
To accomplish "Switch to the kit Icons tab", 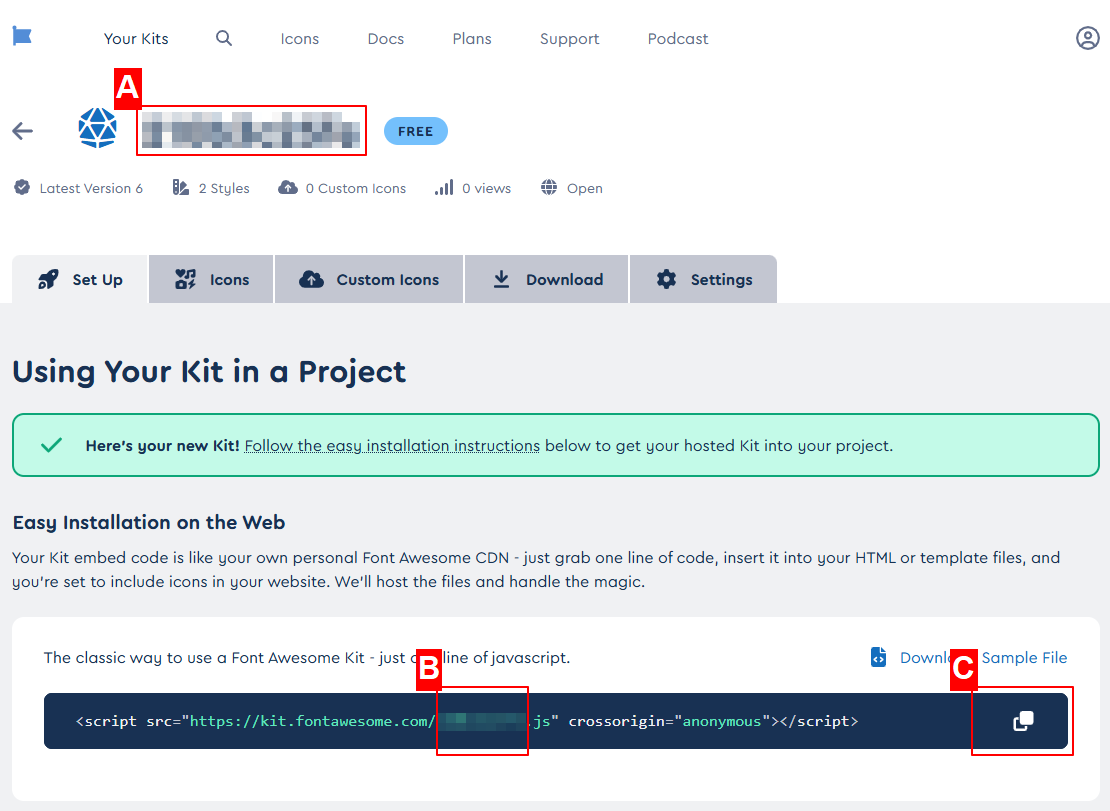I will [x=211, y=280].
